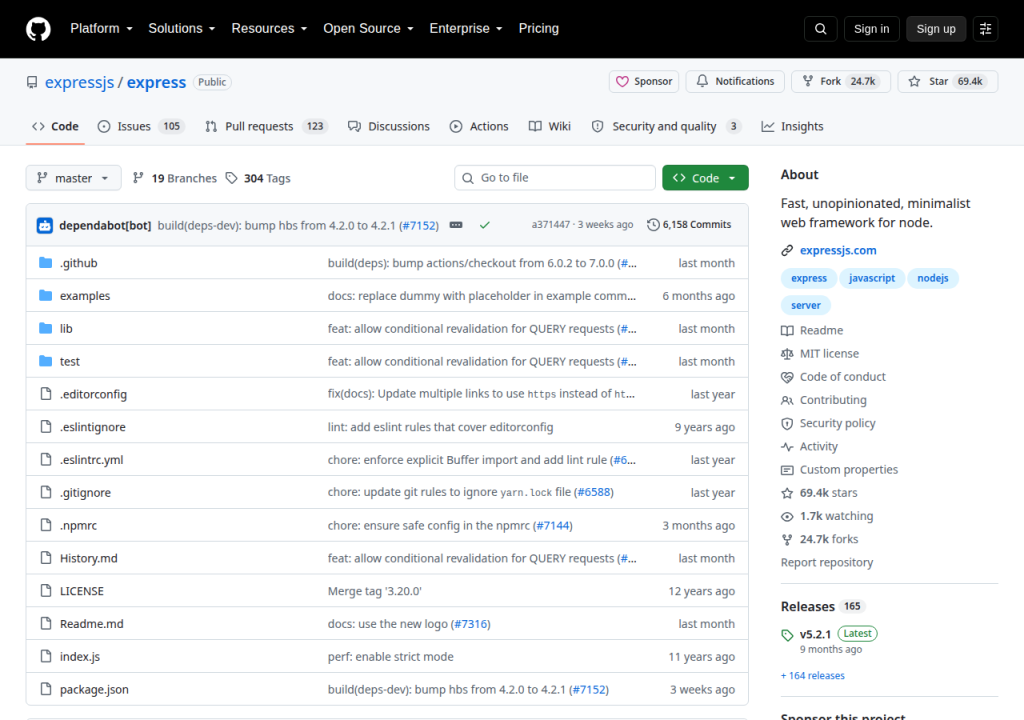Click the repository icon before expressjs

click(x=32, y=82)
